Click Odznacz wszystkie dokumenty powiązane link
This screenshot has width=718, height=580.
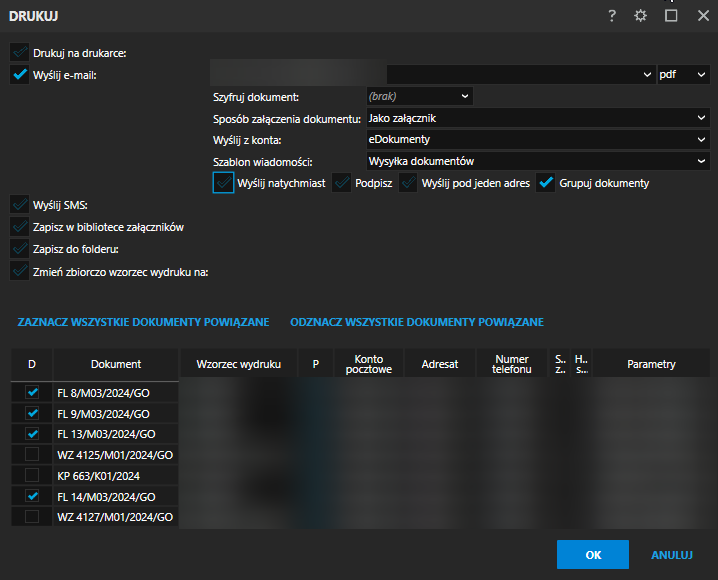pos(417,322)
